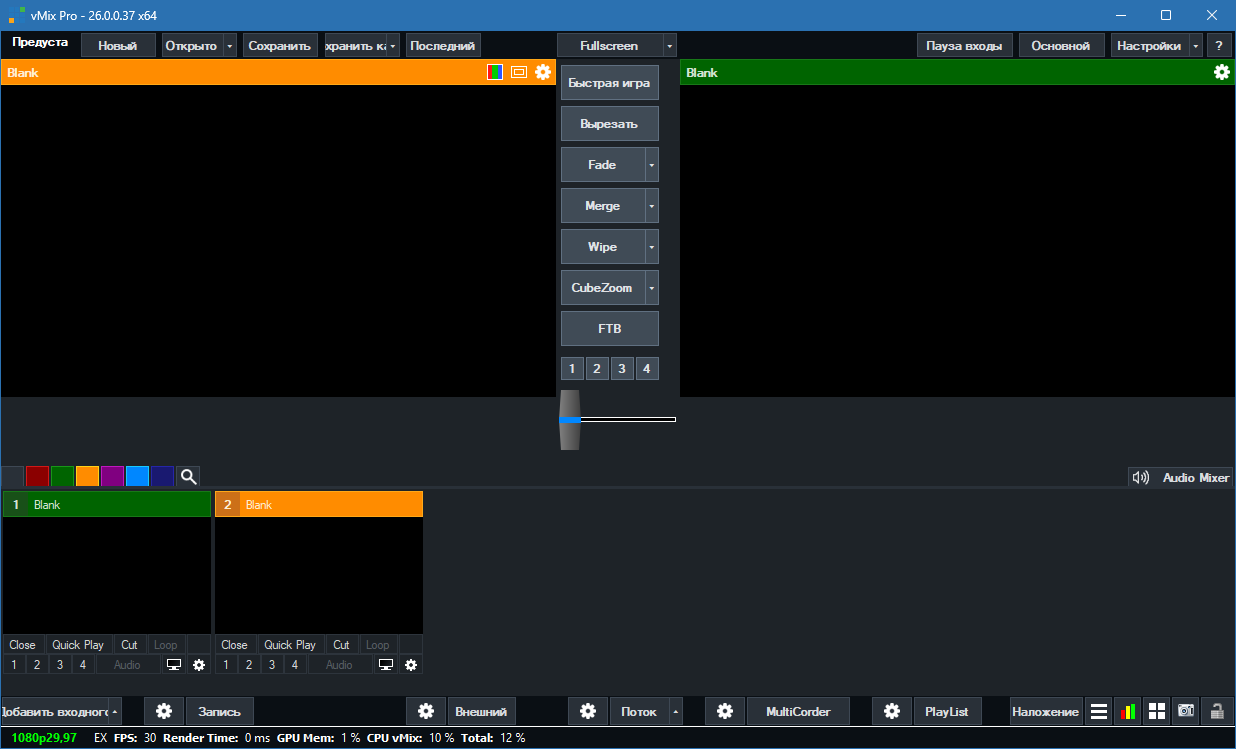The image size is (1236, 749).
Task: Click the MultiCorder button
Action: (797, 711)
